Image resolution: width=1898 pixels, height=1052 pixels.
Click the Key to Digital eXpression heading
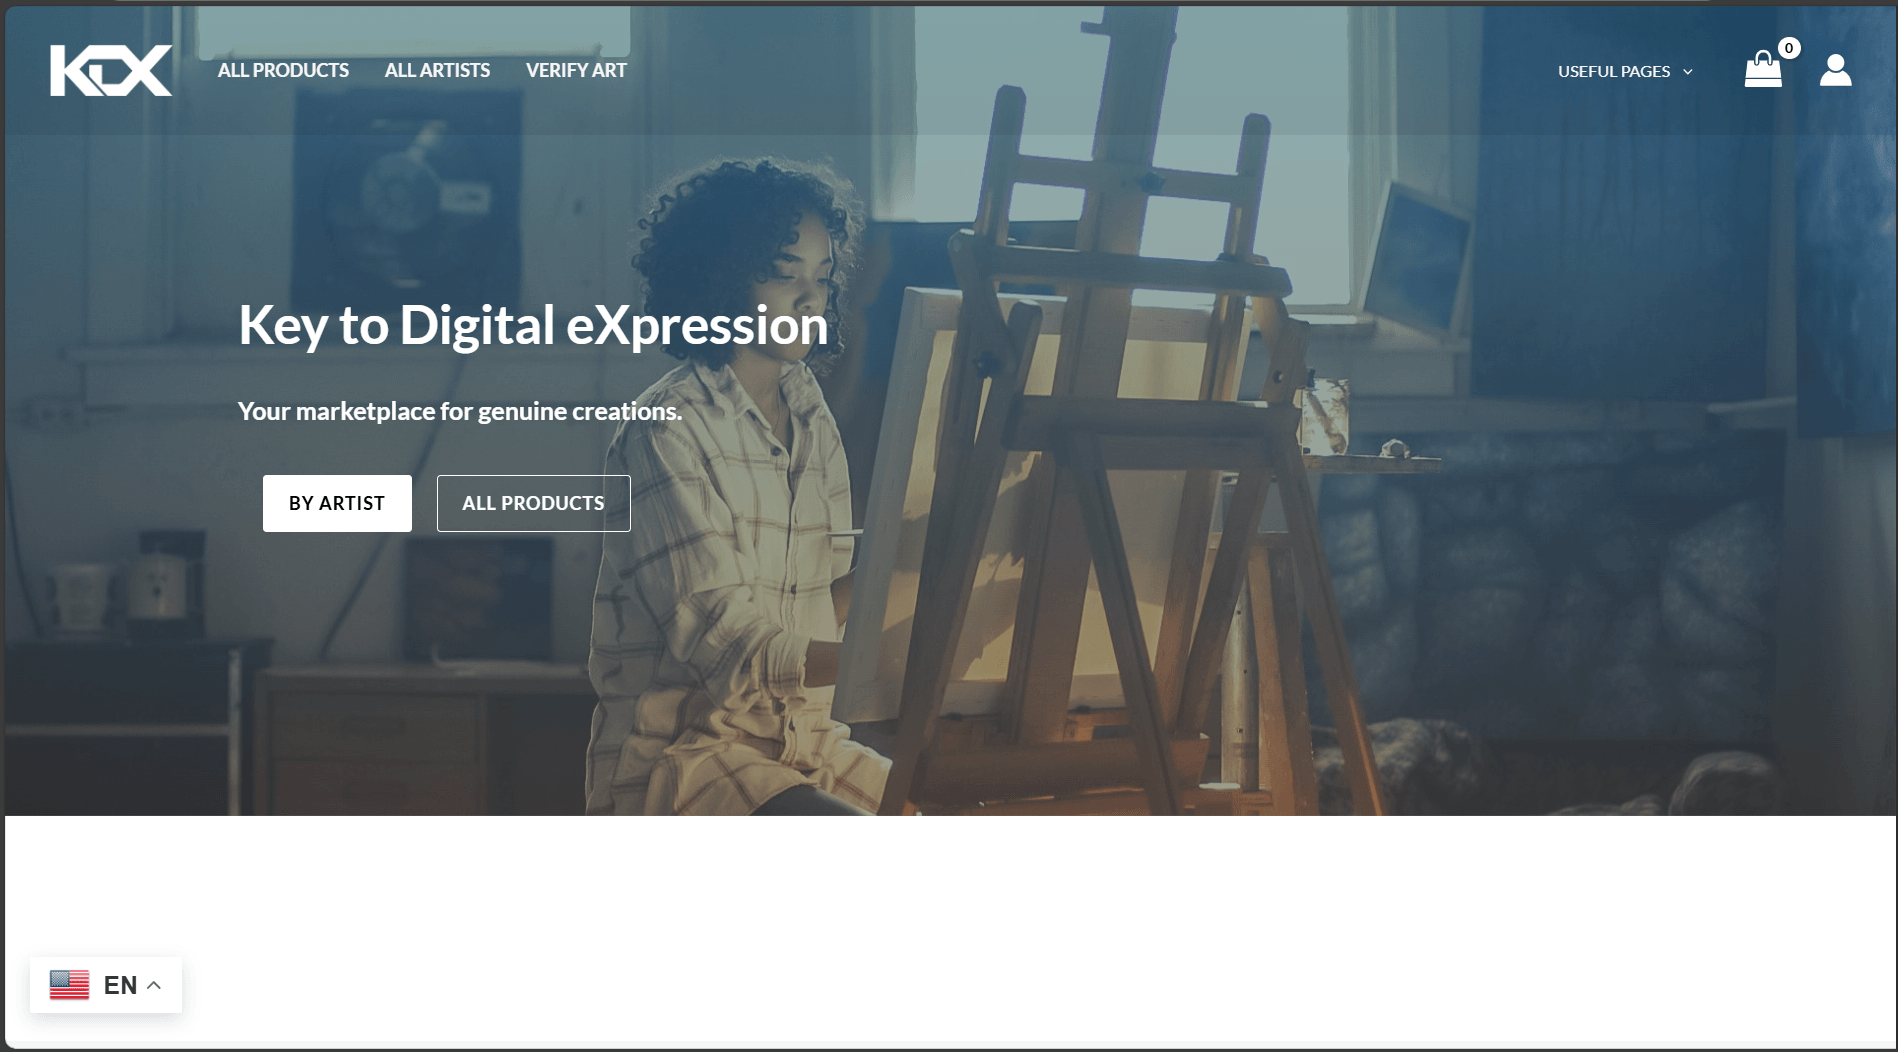pos(533,325)
